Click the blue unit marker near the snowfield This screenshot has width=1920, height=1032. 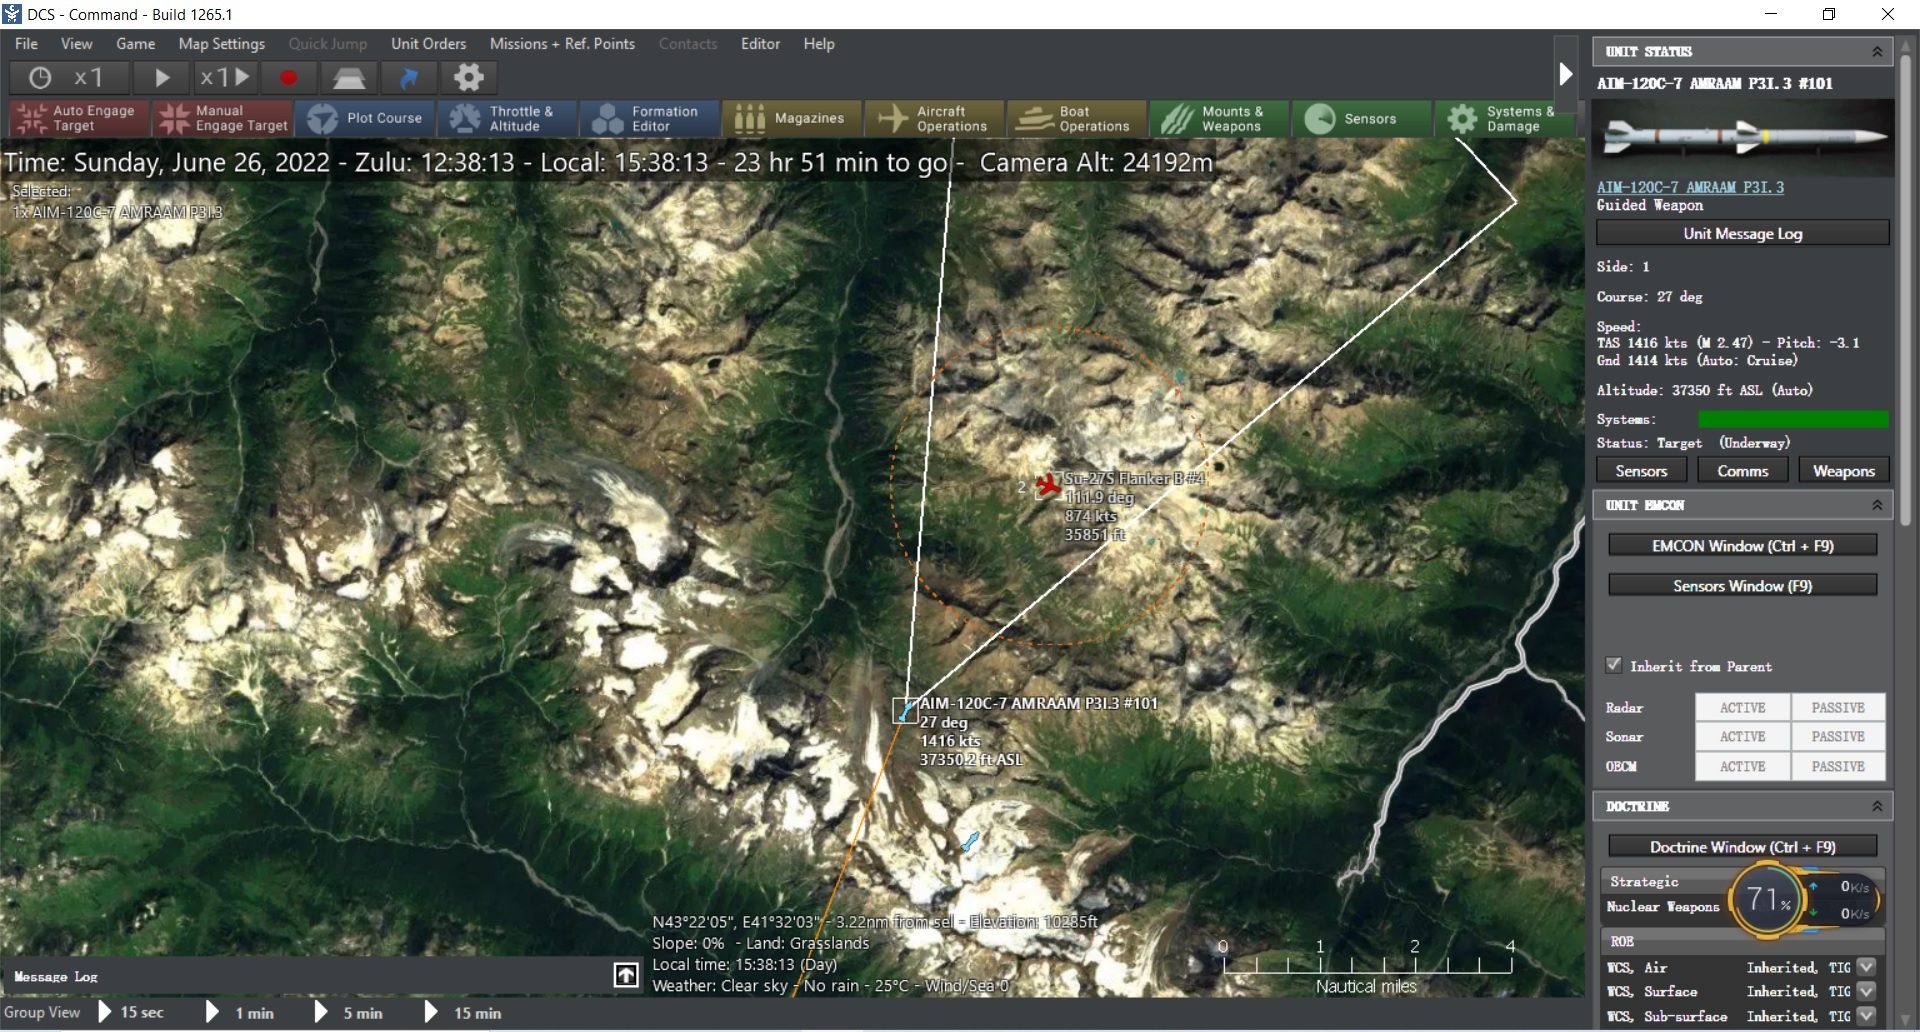click(x=970, y=841)
